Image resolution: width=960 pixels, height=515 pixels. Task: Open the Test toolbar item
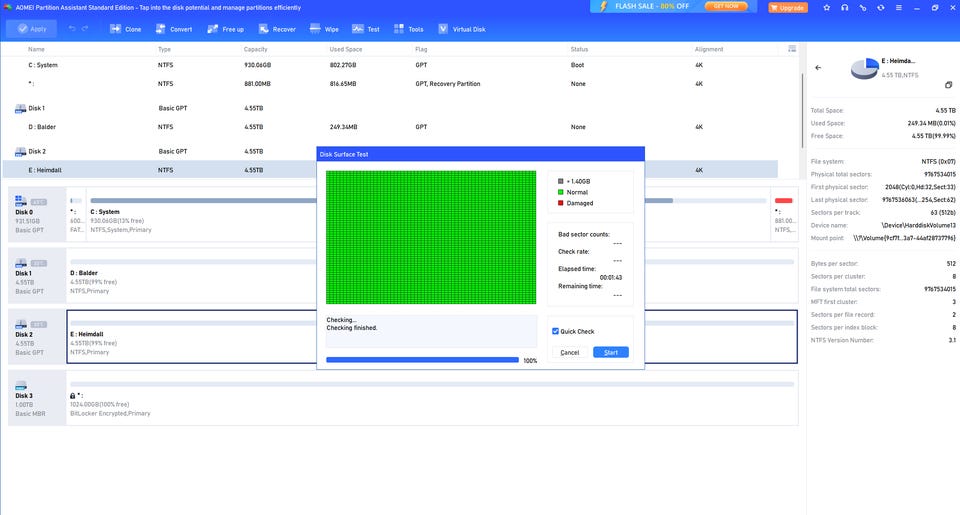(366, 29)
